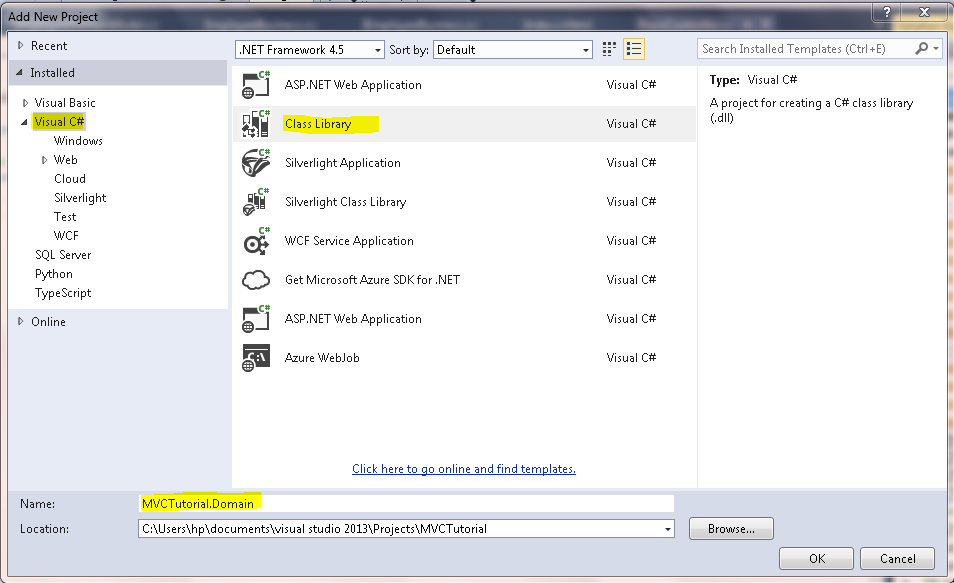Select the Installed section label

(52, 73)
